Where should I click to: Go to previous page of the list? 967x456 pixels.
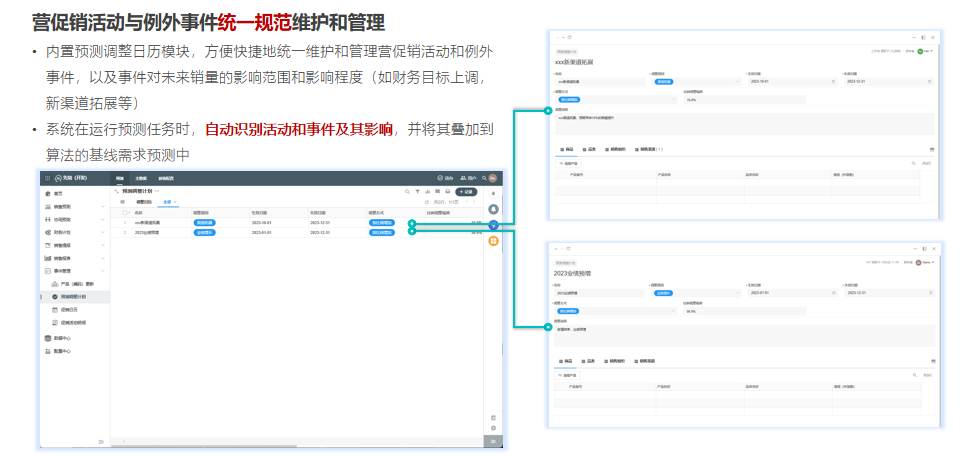pyautogui.click(x=466, y=202)
